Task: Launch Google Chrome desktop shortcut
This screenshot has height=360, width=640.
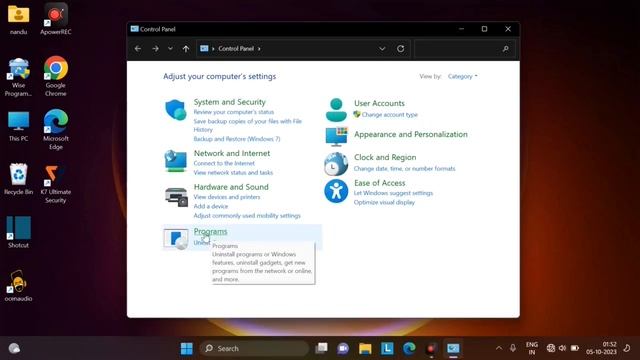Action: [56, 76]
